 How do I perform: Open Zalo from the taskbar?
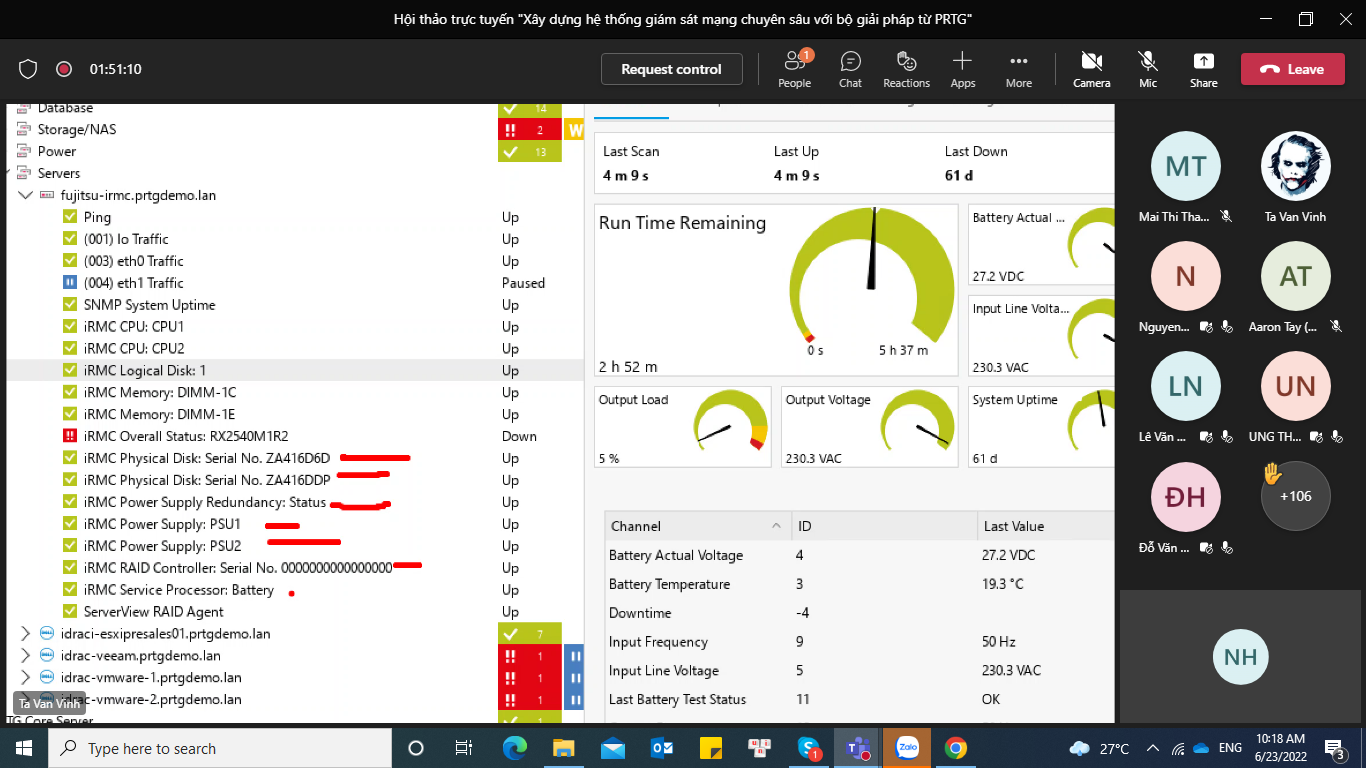[907, 748]
